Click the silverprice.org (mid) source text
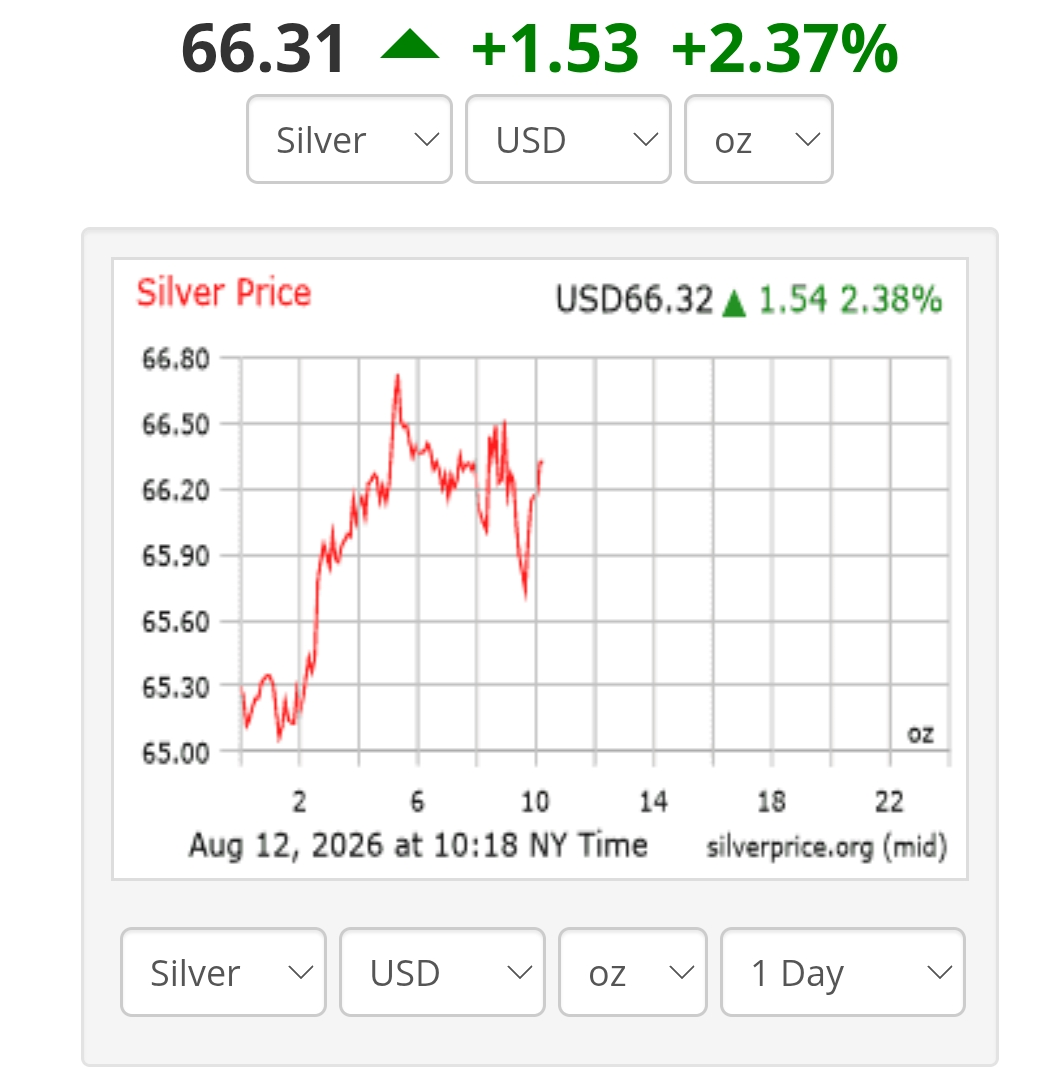The height and width of the screenshot is (1079, 1051). click(827, 846)
